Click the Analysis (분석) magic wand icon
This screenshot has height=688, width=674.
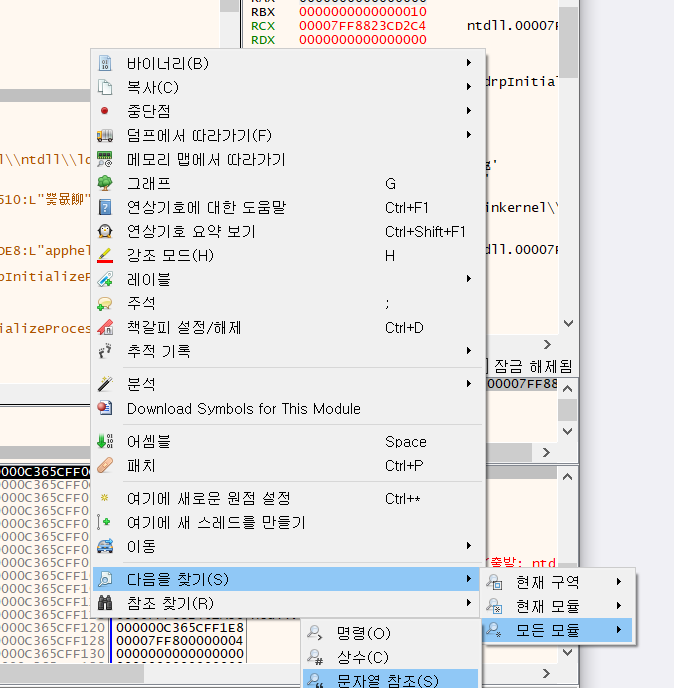click(105, 384)
